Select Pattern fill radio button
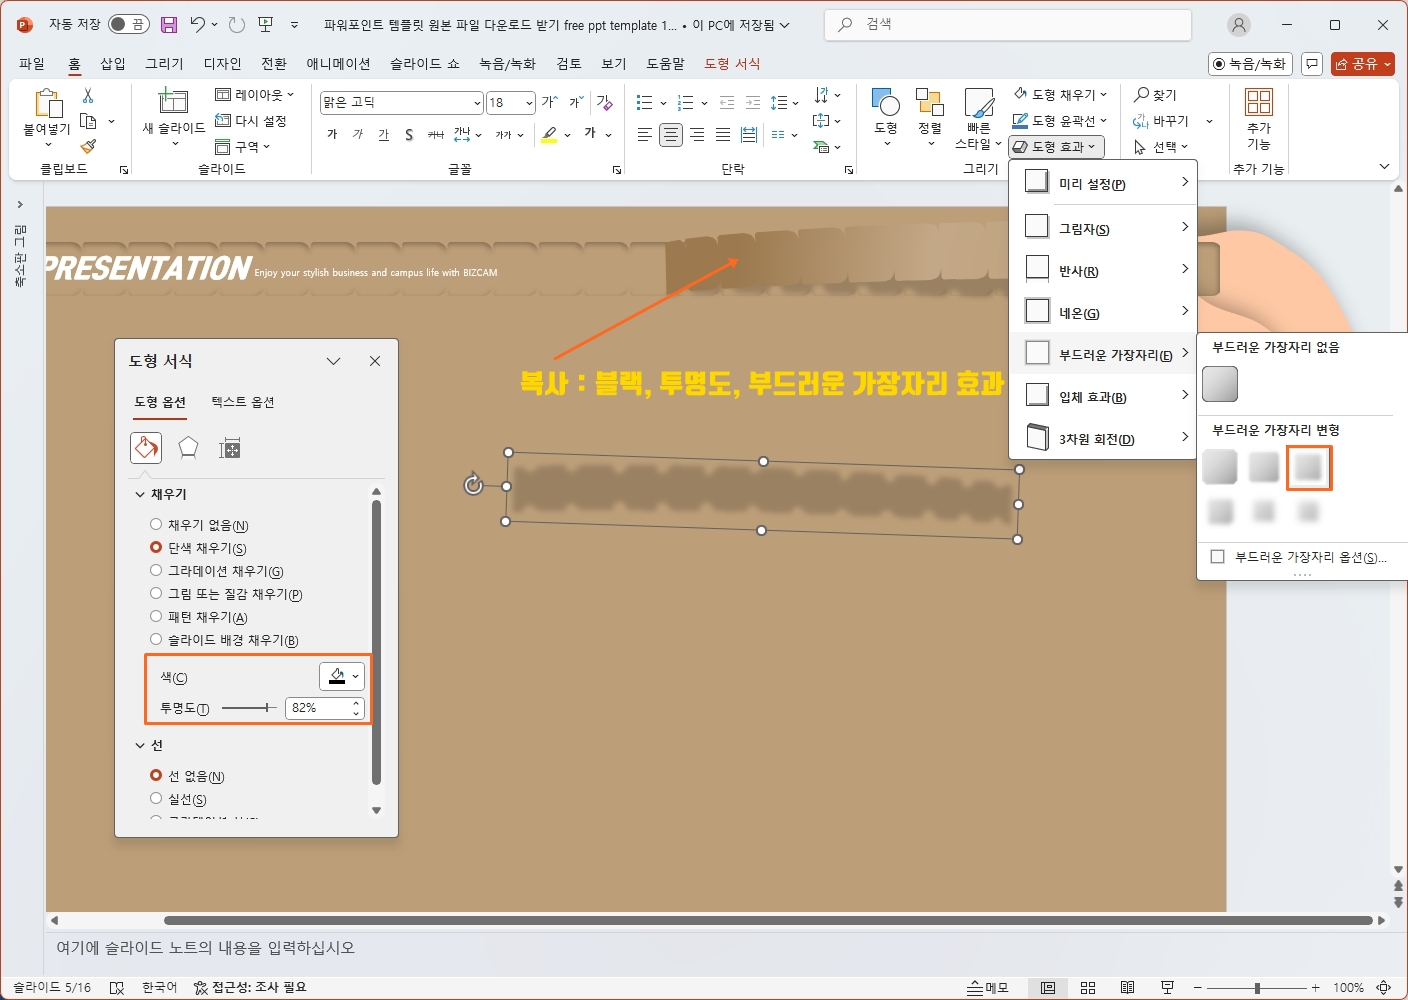 point(156,616)
